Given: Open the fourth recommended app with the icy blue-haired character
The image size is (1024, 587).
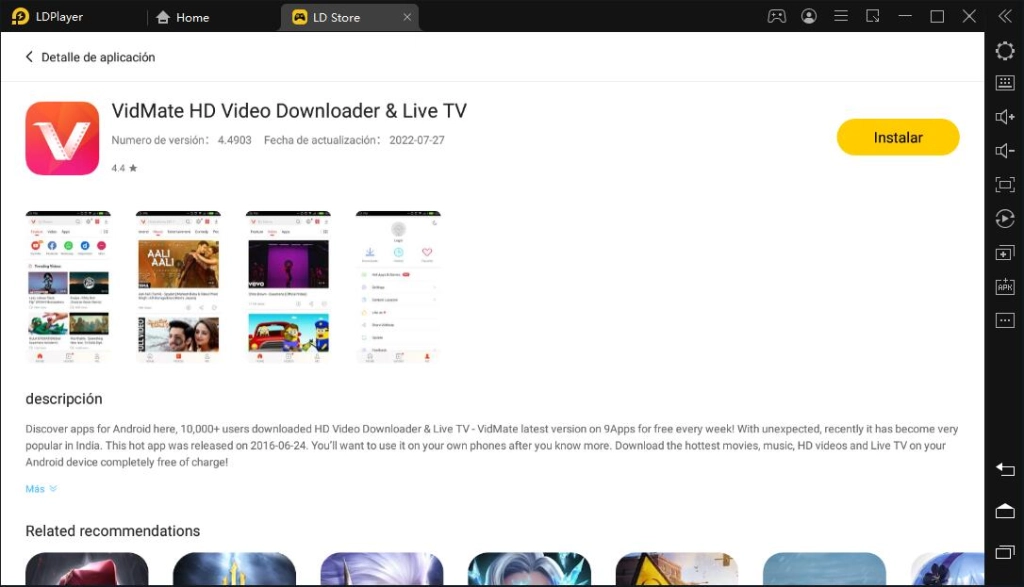Looking at the screenshot, I should click(x=530, y=569).
